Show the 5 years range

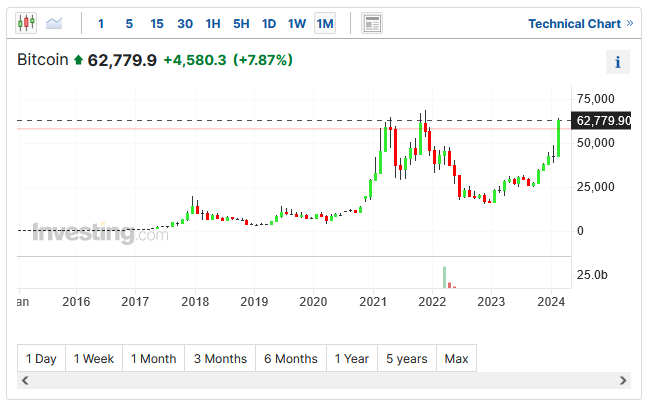407,358
